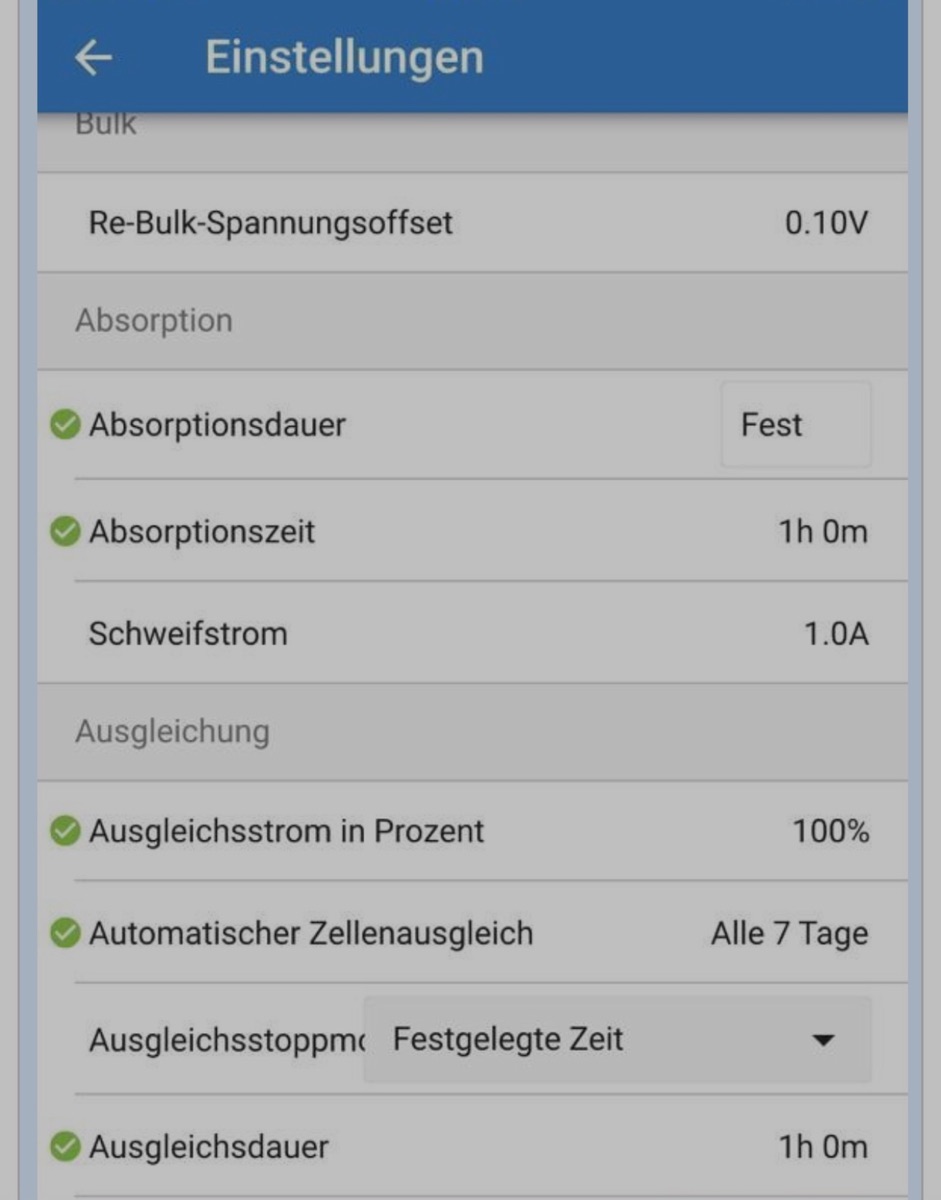This screenshot has height=1200, width=941.
Task: Select the Festgelegte Zeit stop mode text
Action: point(508,1040)
